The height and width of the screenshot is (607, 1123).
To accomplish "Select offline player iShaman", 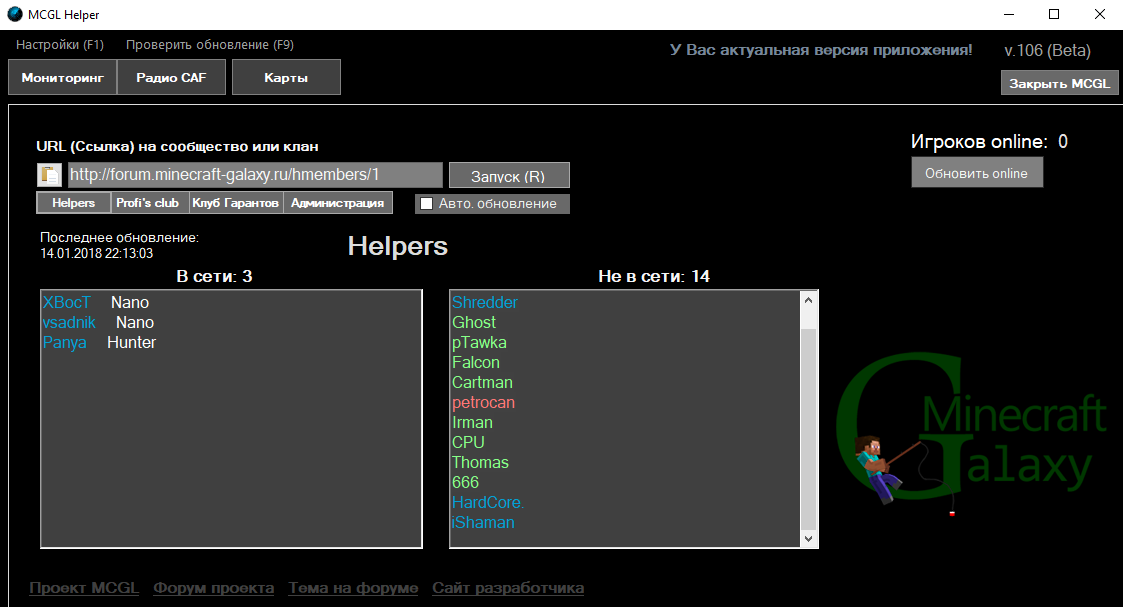I will 483,523.
